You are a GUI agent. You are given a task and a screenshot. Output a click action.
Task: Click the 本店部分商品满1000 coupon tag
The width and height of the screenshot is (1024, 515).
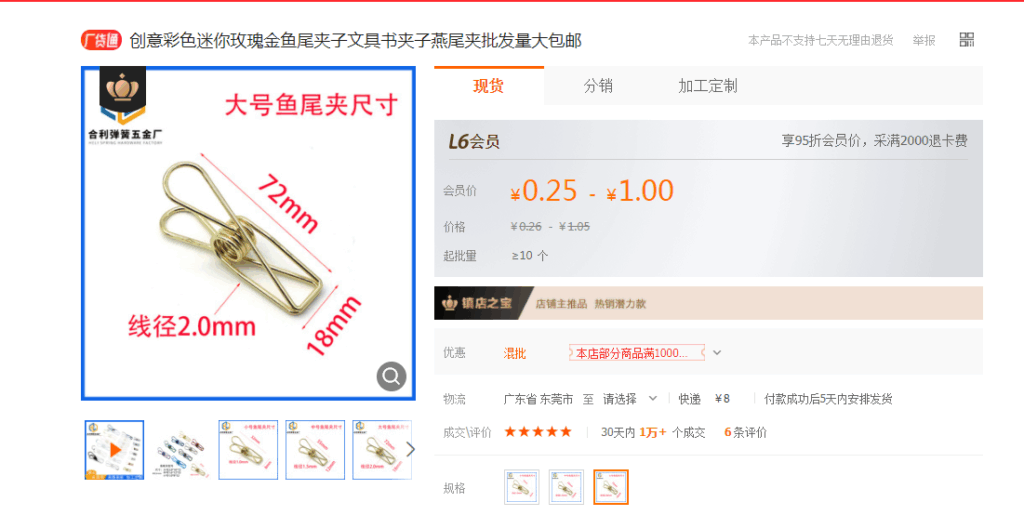[637, 353]
